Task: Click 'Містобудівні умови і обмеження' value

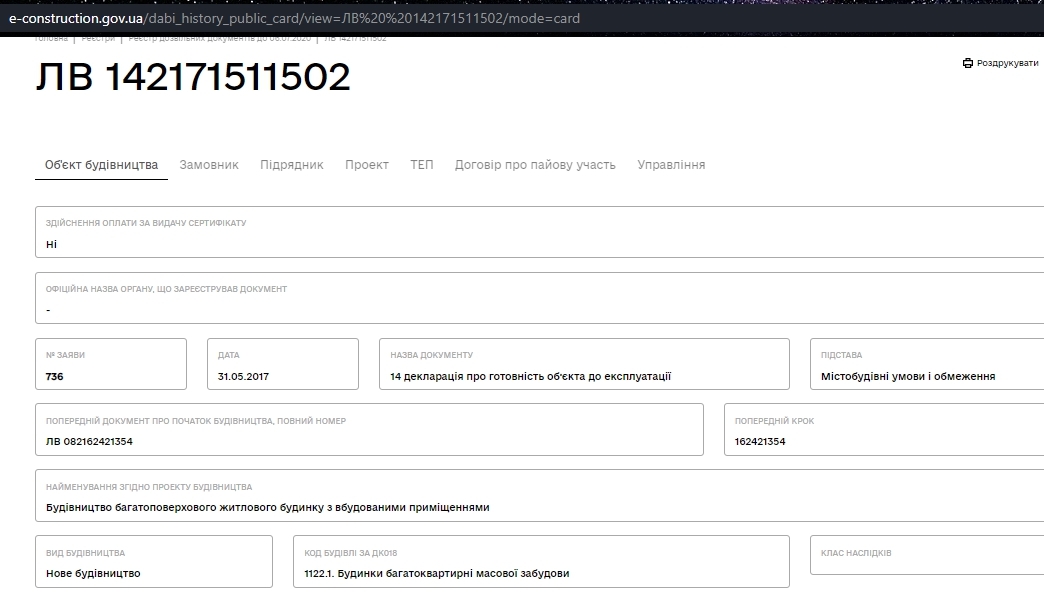Action: pos(908,376)
